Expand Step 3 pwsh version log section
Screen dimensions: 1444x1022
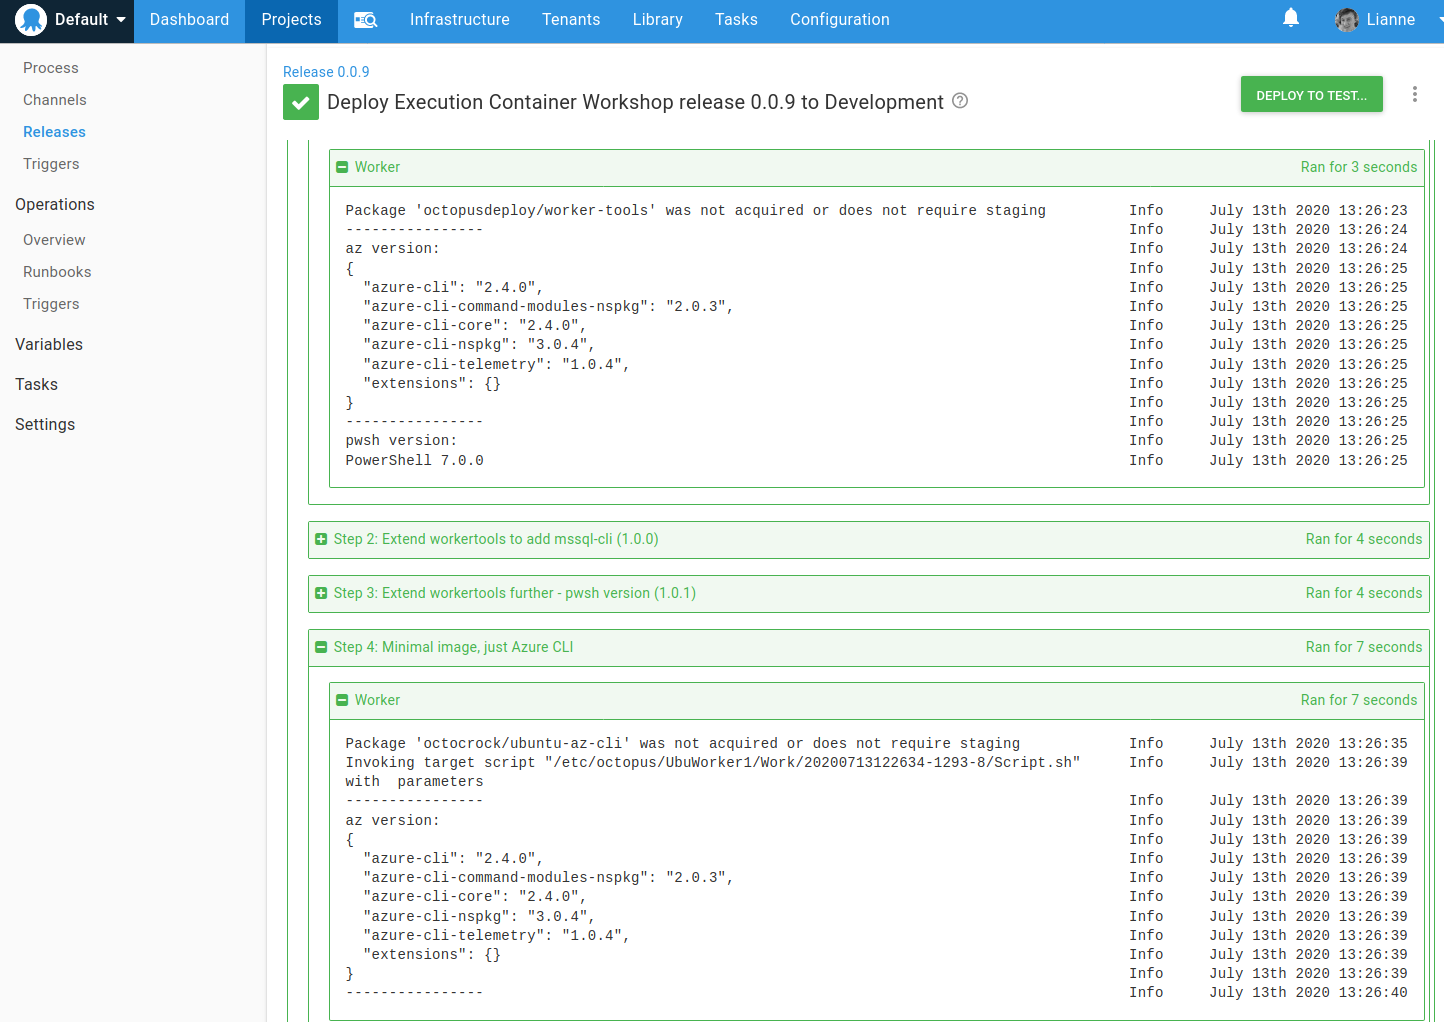point(321,593)
